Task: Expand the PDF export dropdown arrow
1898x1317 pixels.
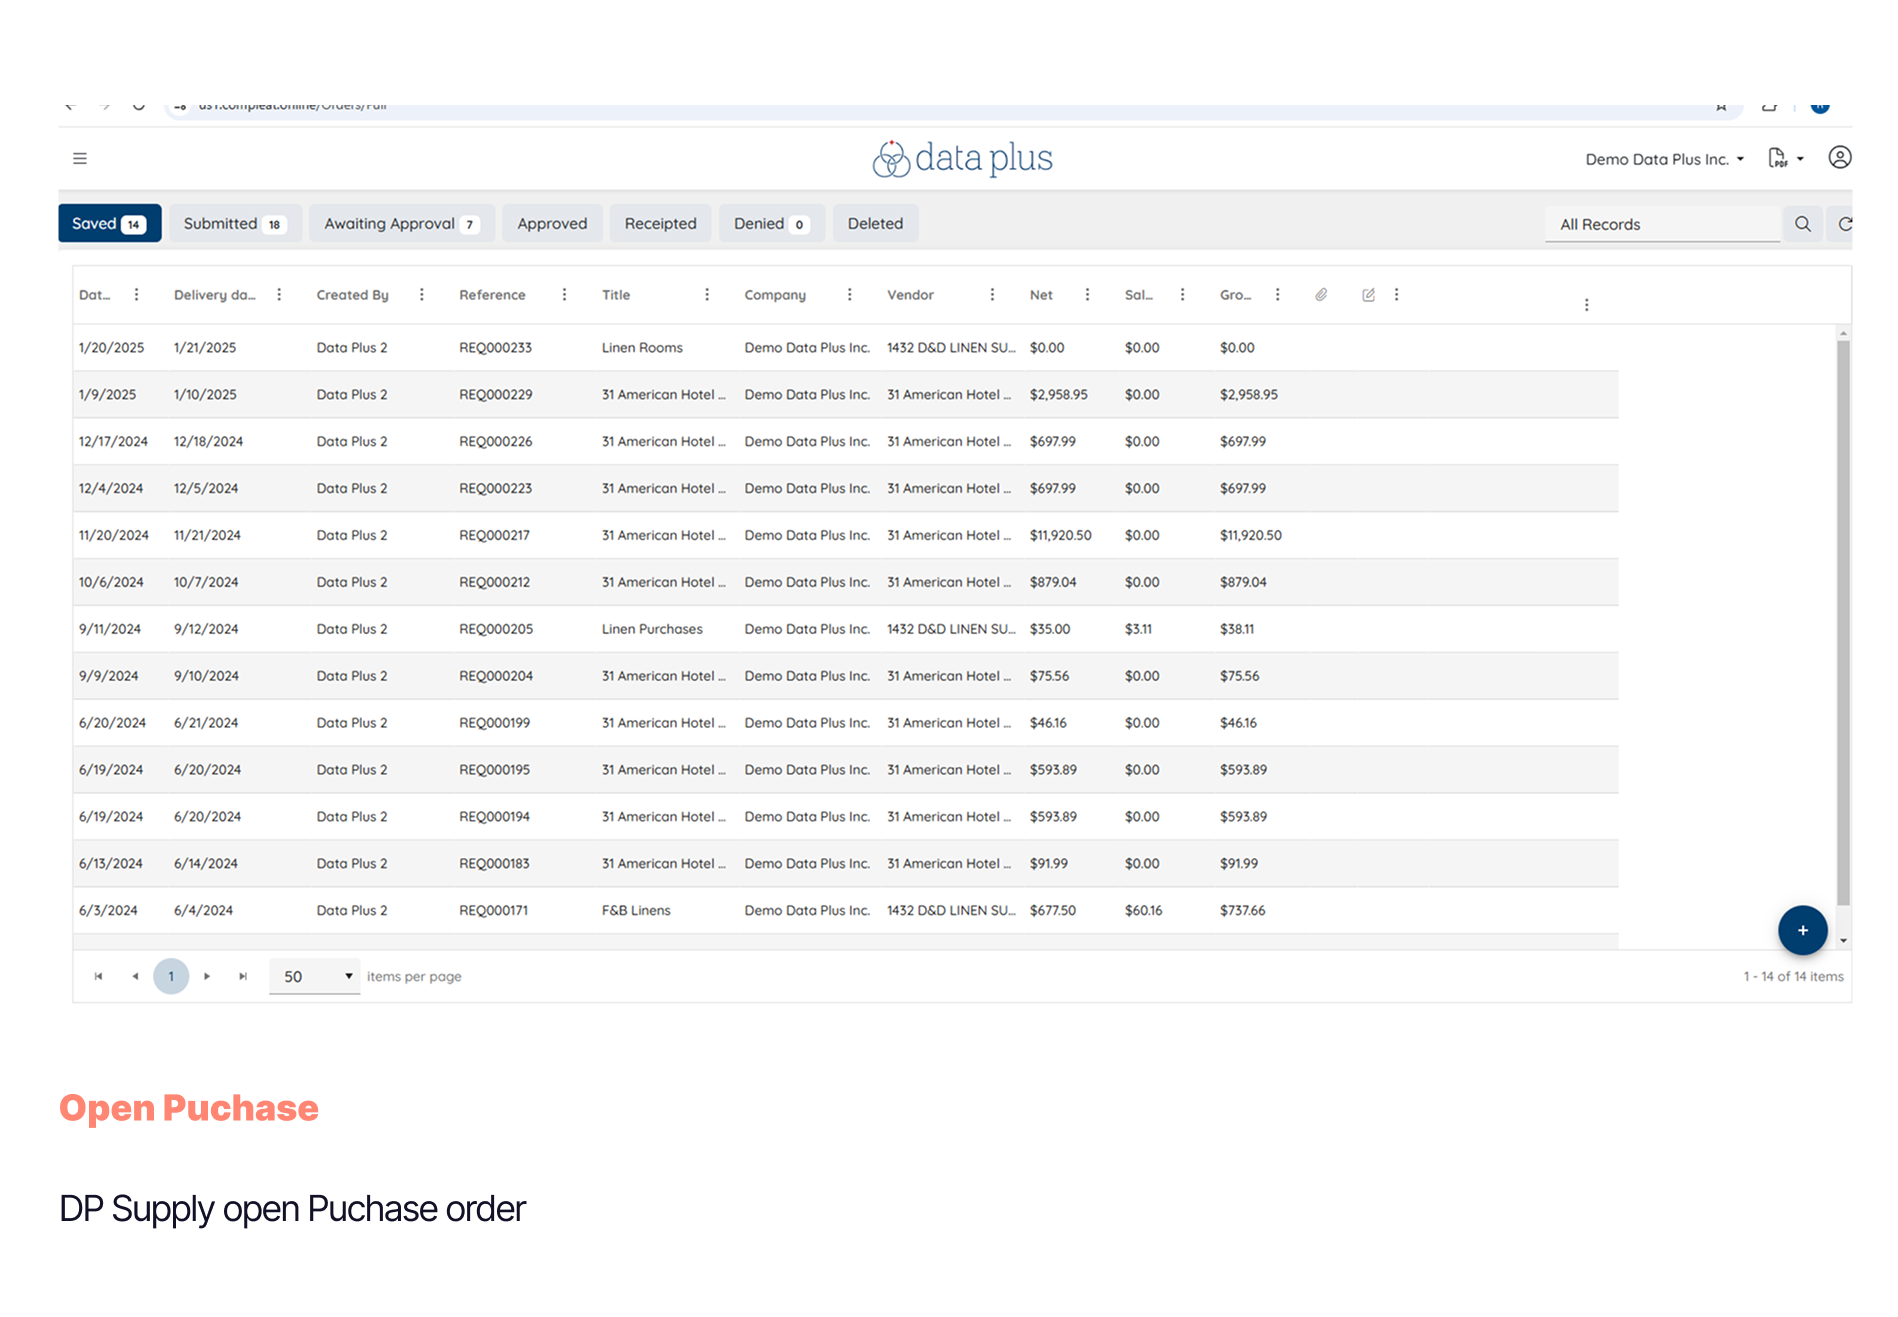Action: point(1800,159)
